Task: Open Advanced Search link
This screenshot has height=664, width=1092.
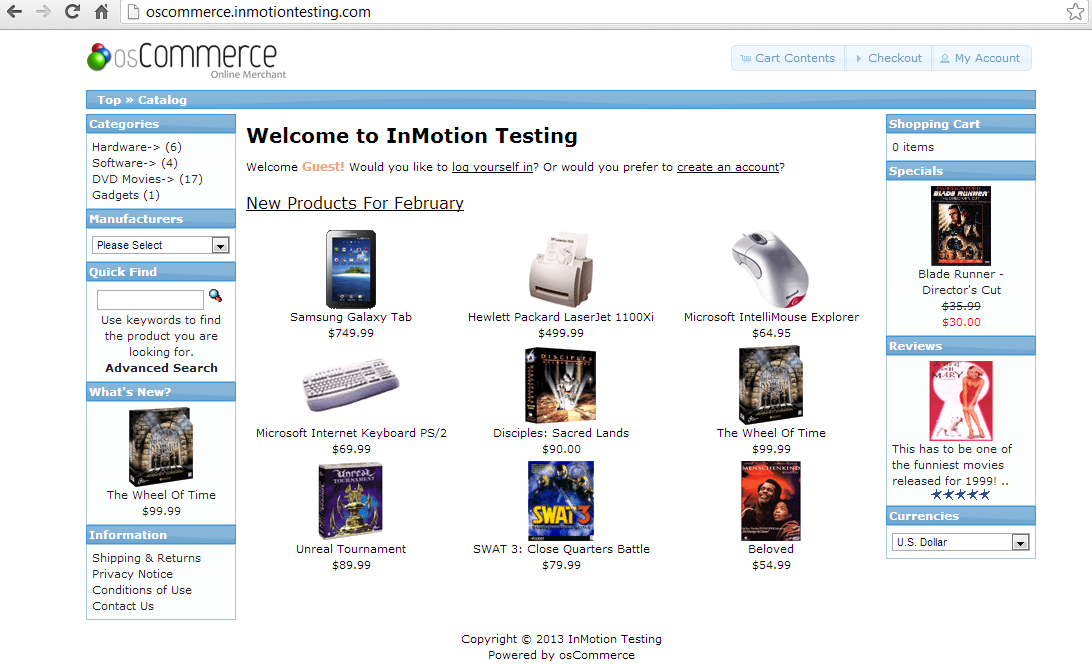Action: click(161, 368)
